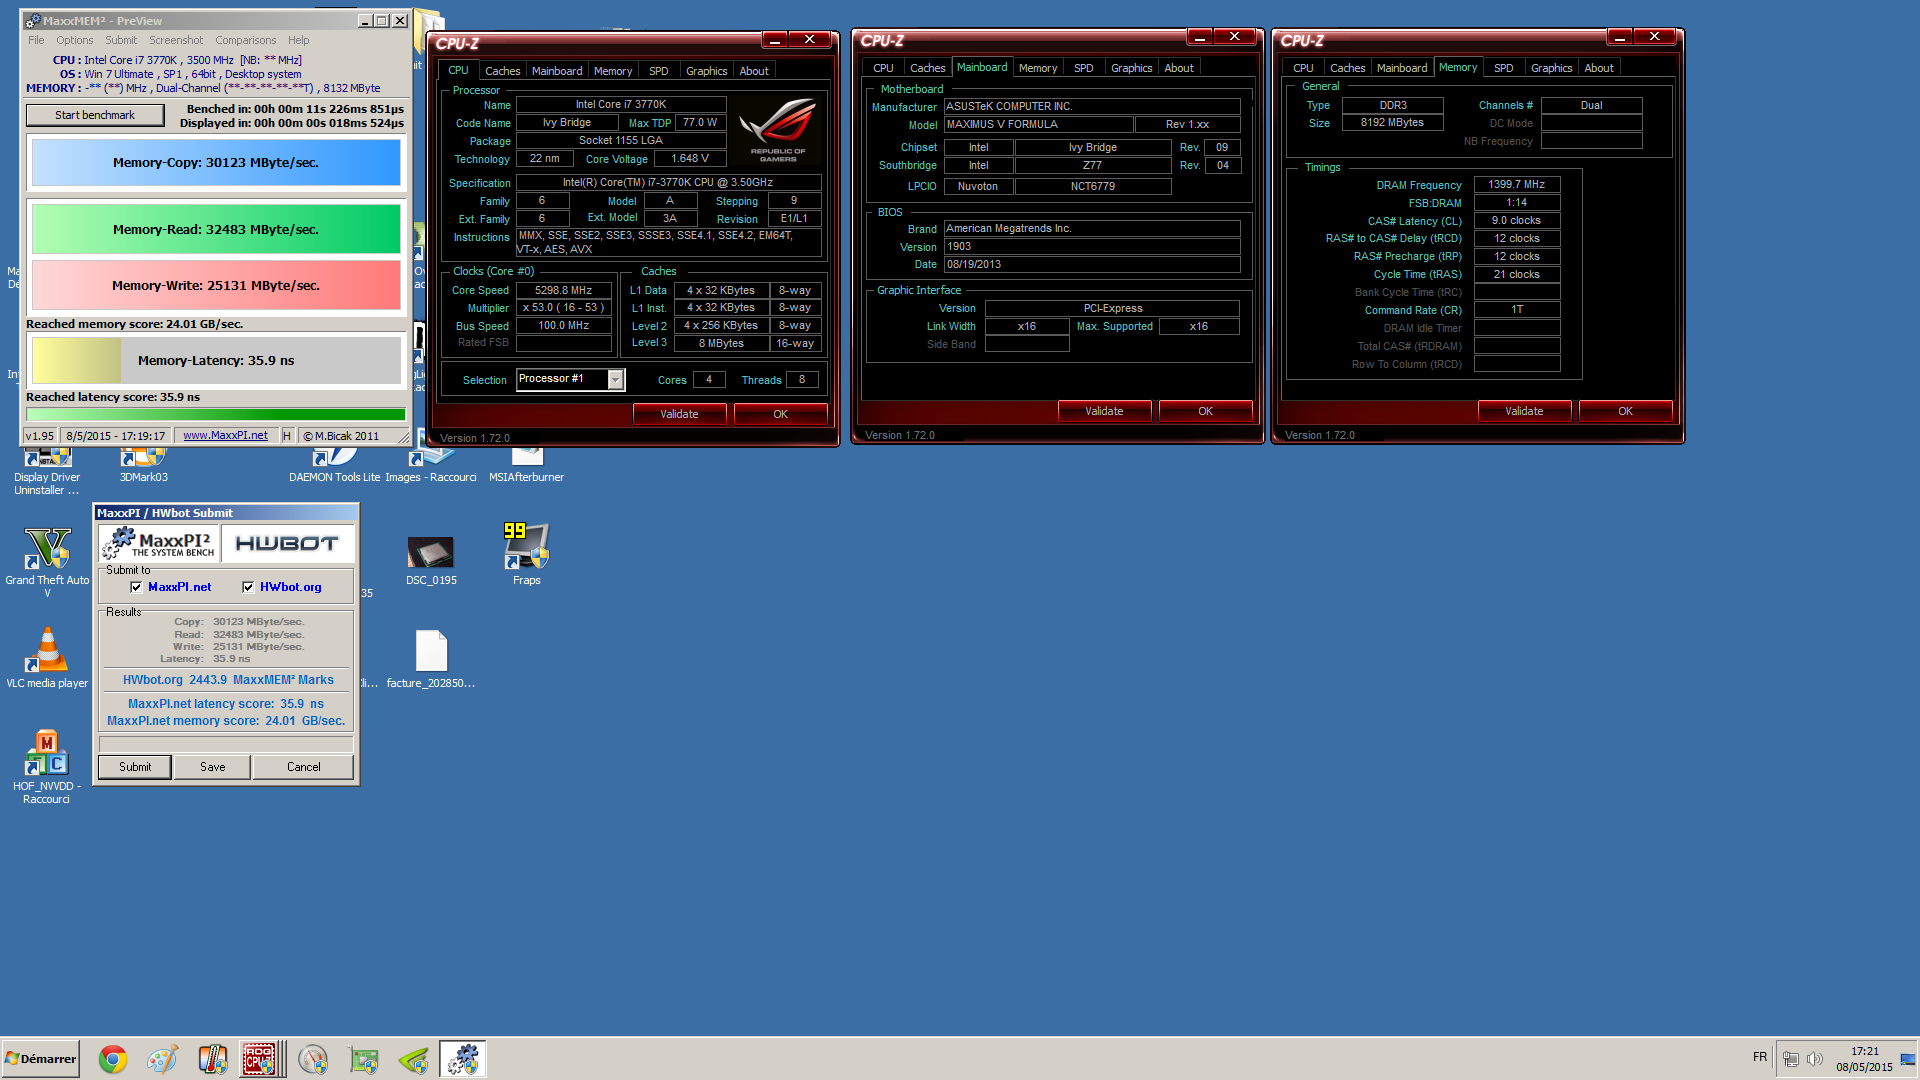The width and height of the screenshot is (1920, 1080).
Task: Click the BIOS Version field 1903
Action: point(1092,246)
